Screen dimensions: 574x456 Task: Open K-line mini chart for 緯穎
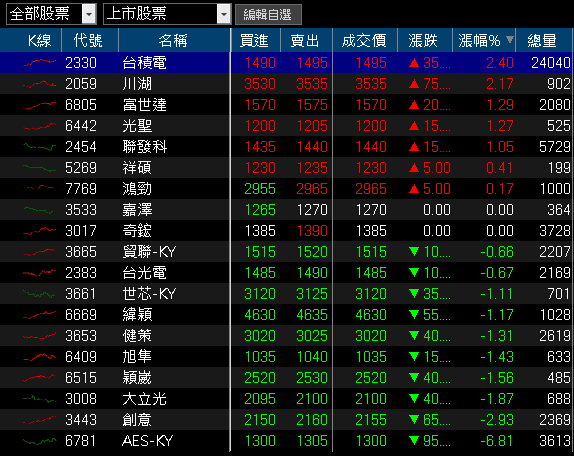[x=40, y=315]
